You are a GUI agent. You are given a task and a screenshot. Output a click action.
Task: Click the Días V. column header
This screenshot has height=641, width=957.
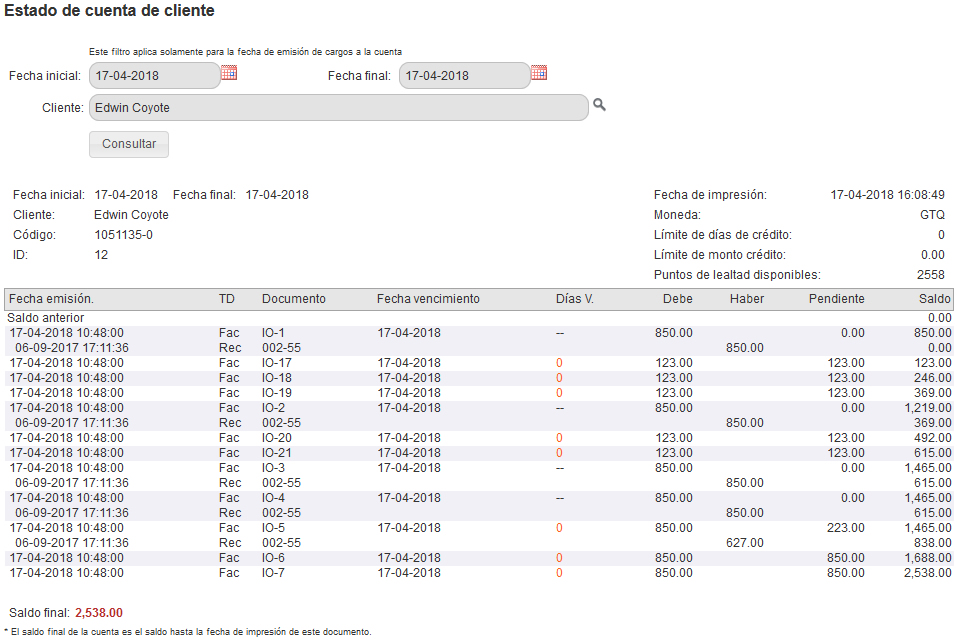tap(574, 299)
